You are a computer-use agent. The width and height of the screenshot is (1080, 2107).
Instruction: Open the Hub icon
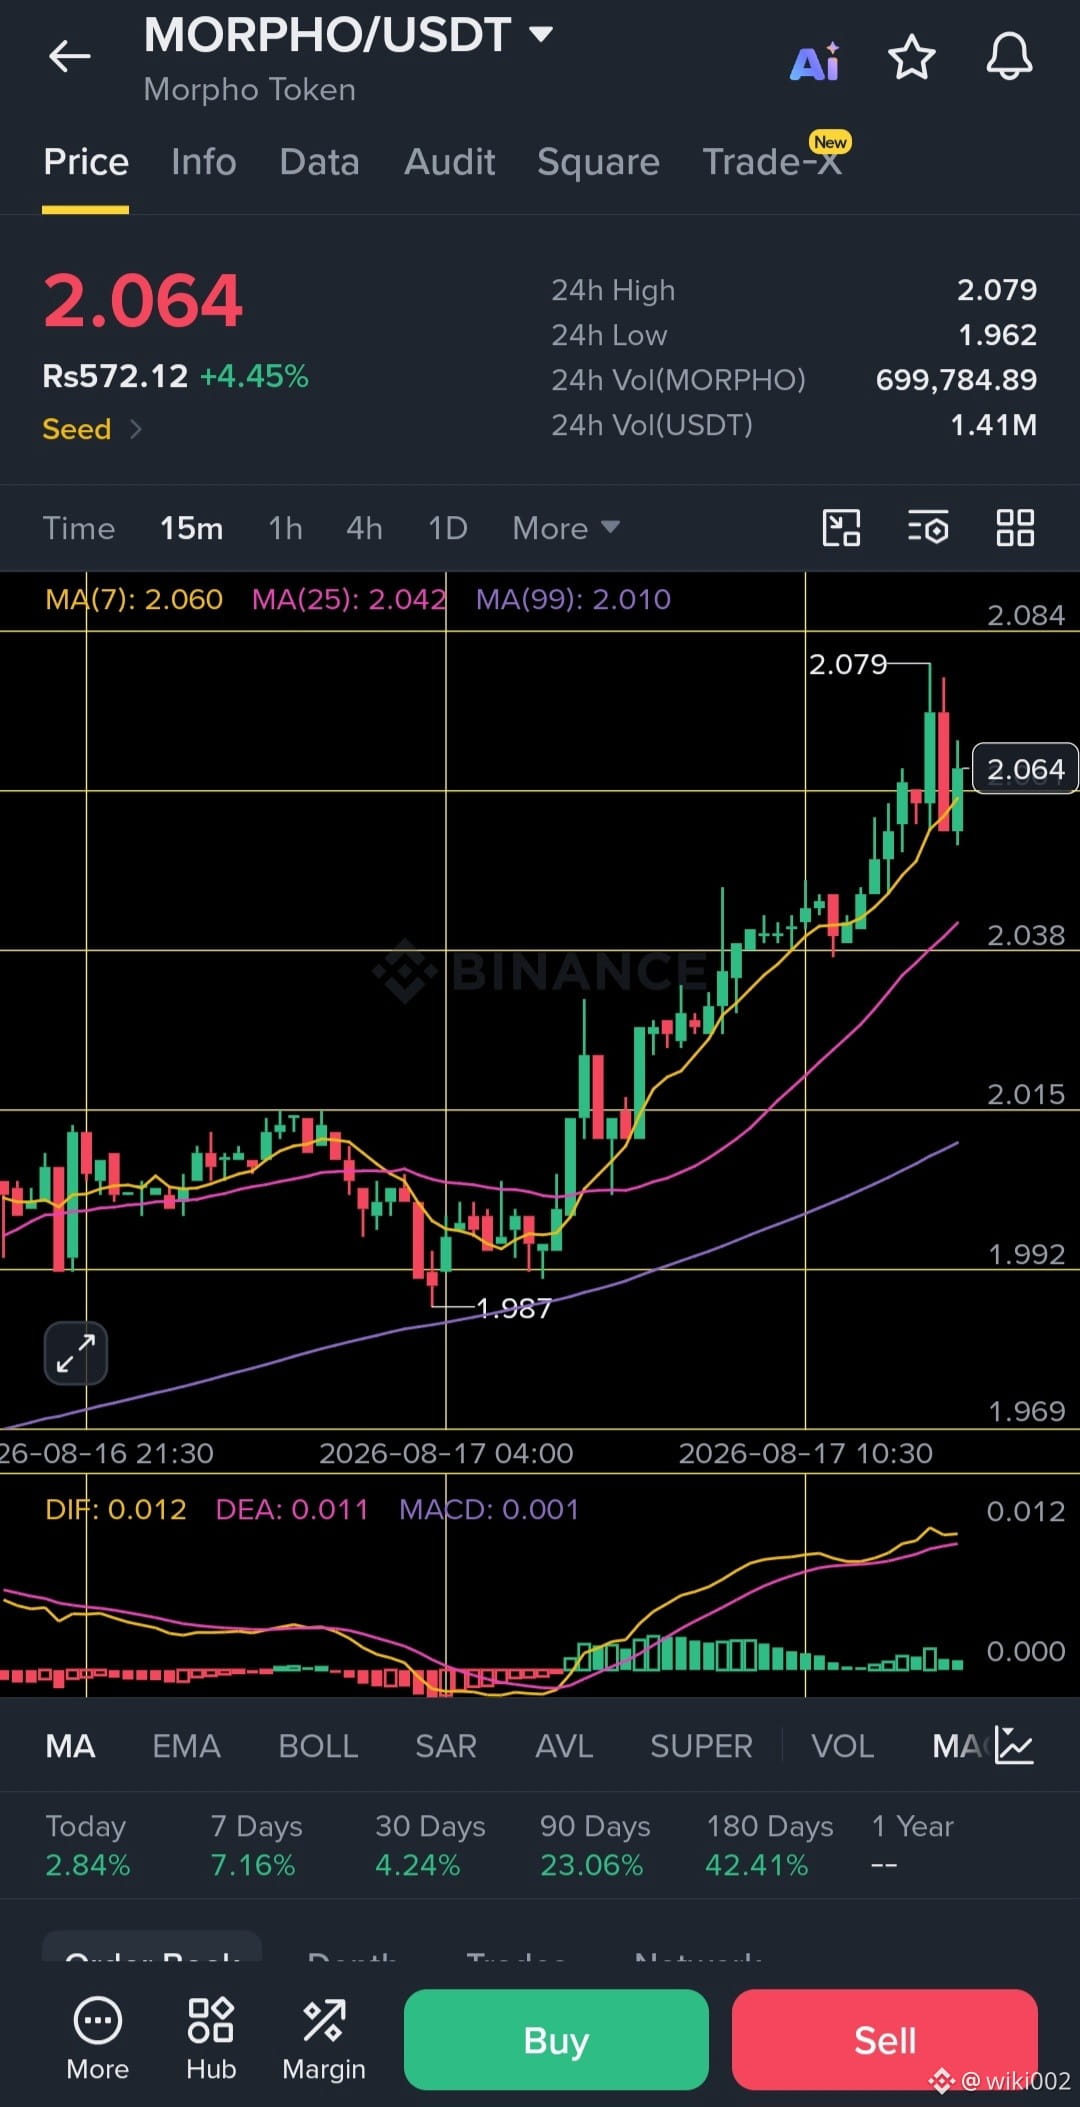211,2040
